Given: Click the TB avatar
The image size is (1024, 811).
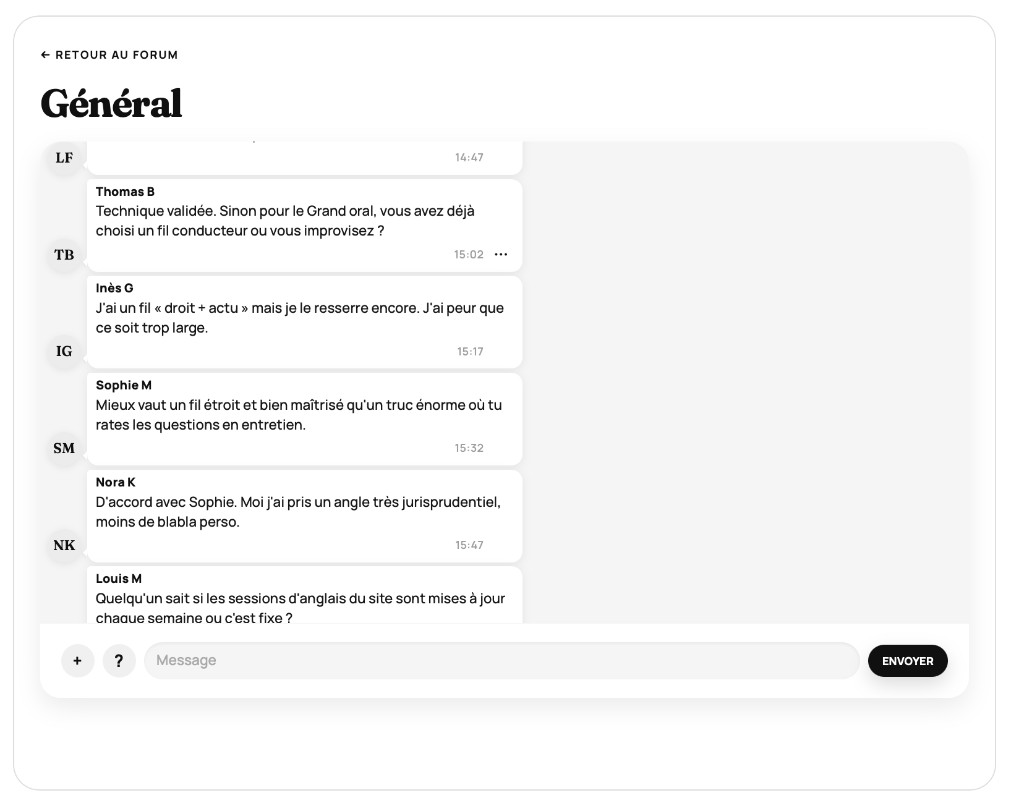Looking at the screenshot, I should [64, 255].
